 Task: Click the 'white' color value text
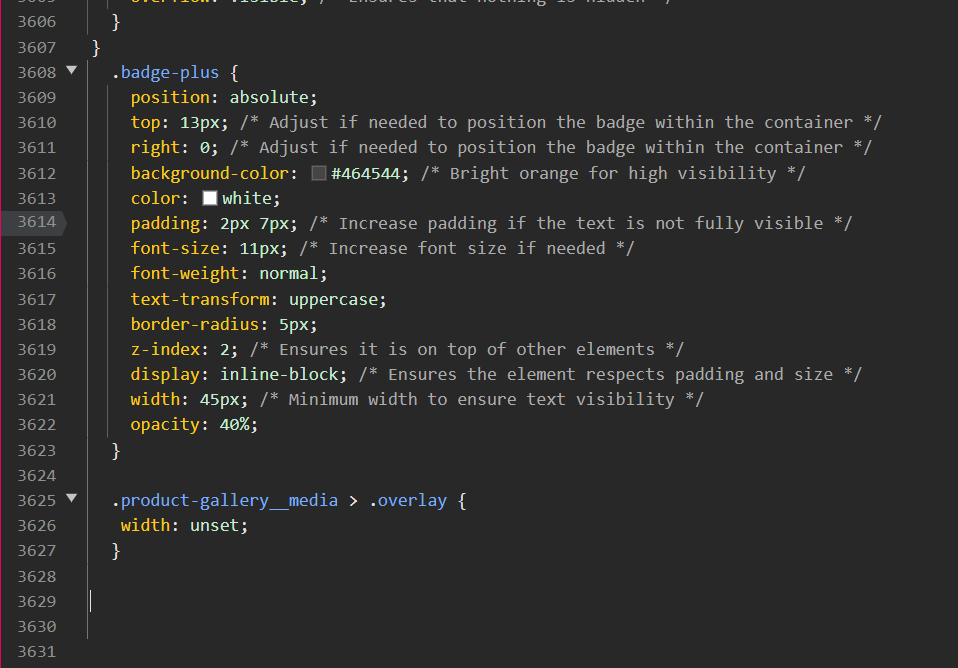point(247,198)
